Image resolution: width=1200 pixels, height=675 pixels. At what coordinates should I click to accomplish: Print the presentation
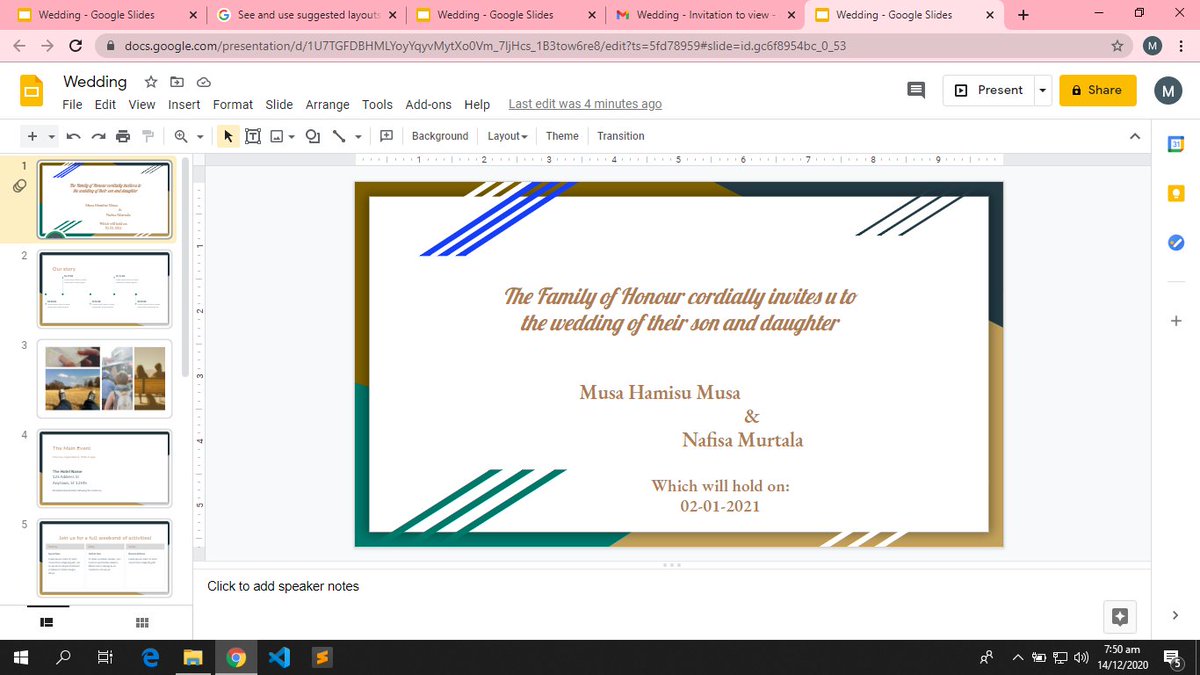click(123, 136)
